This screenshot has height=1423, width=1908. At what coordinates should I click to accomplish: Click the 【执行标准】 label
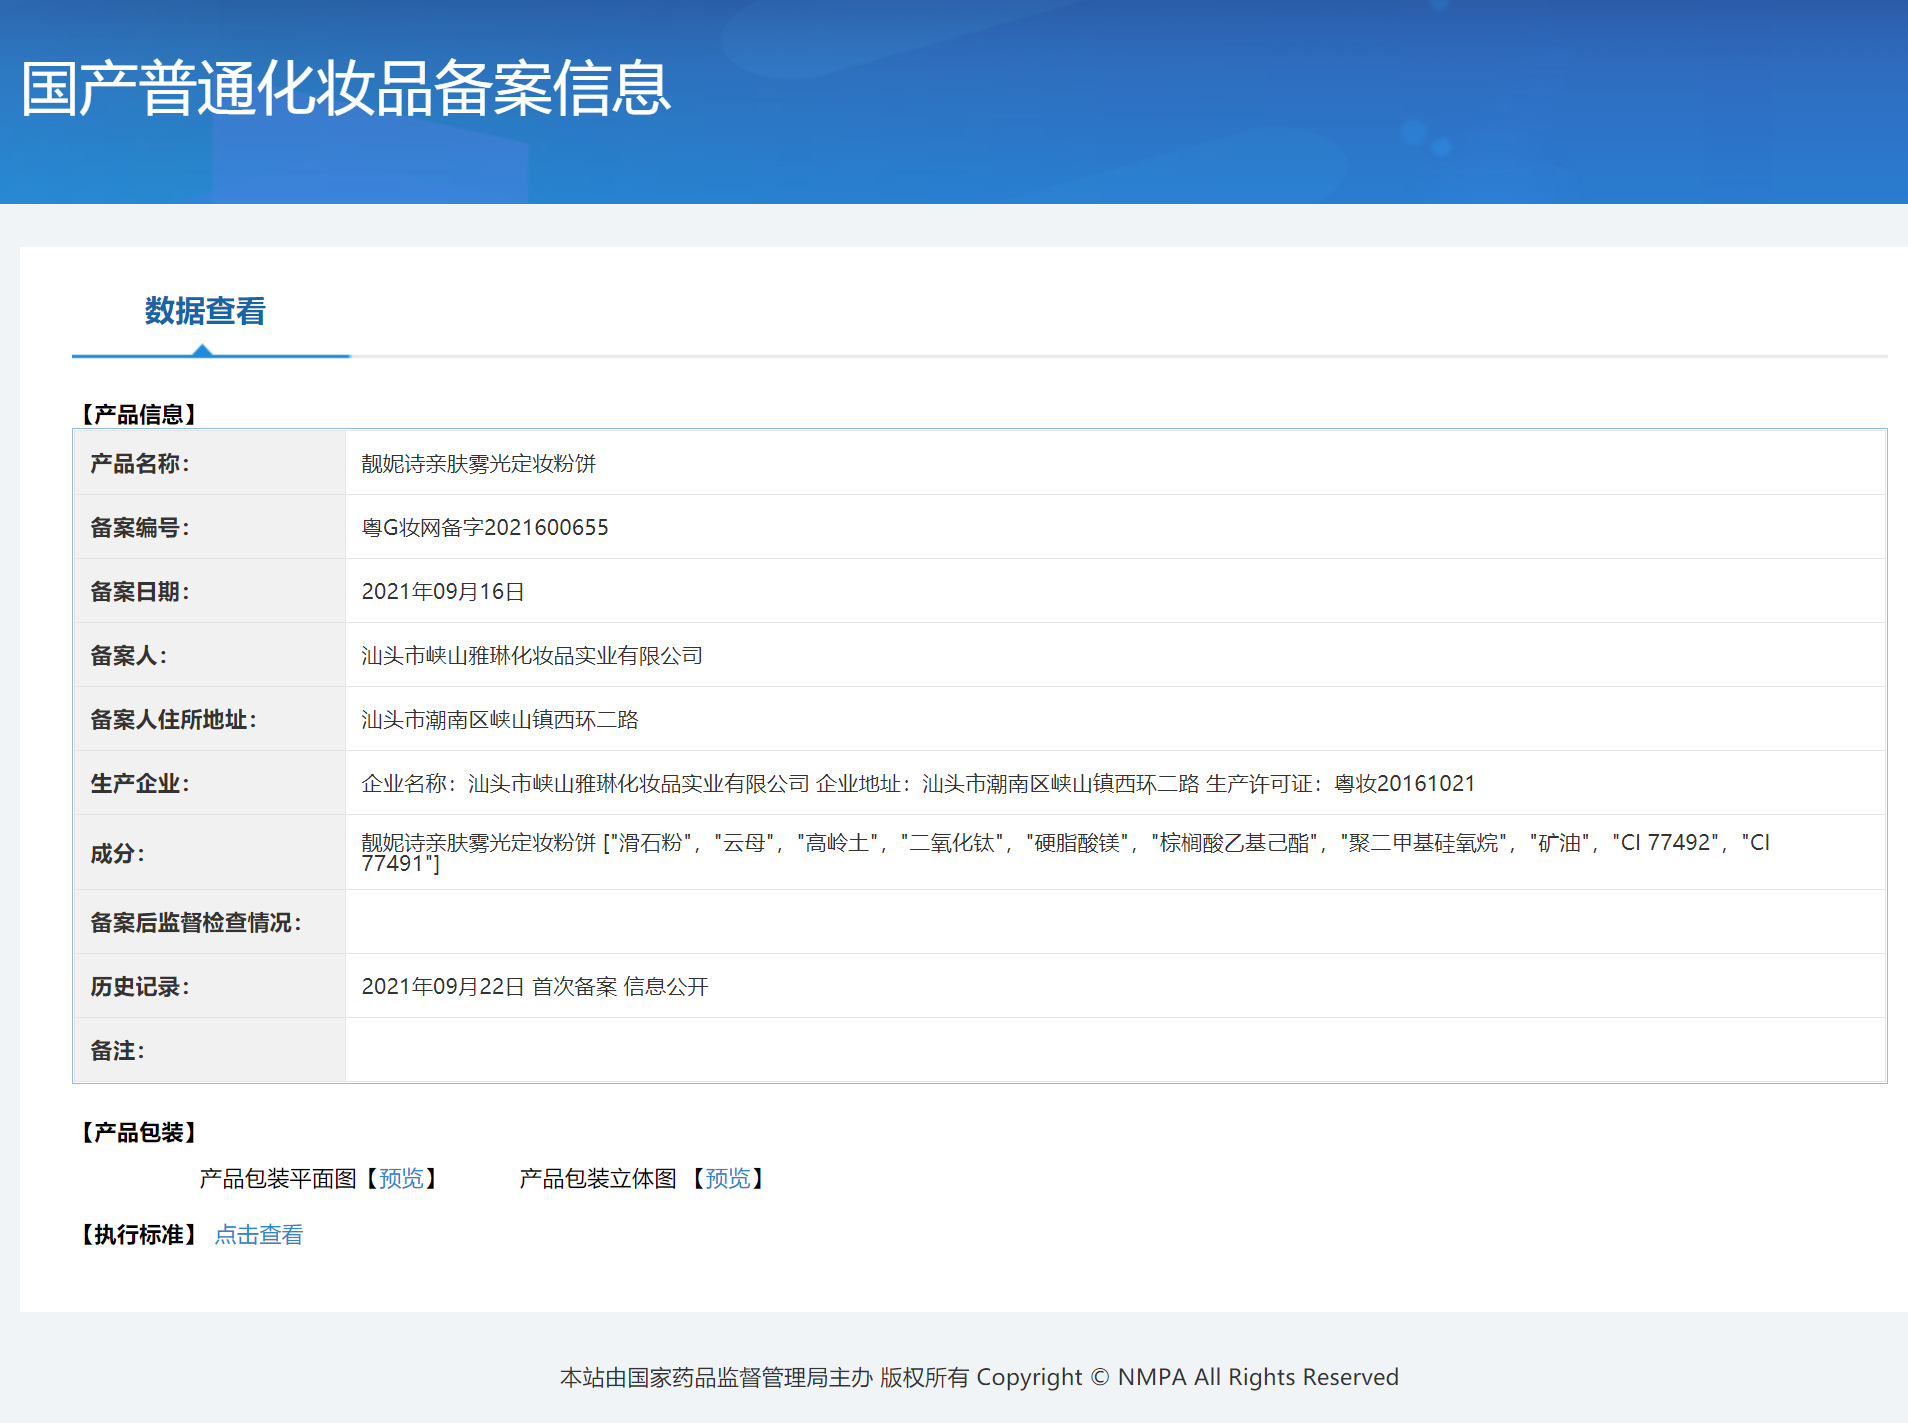coord(139,1235)
